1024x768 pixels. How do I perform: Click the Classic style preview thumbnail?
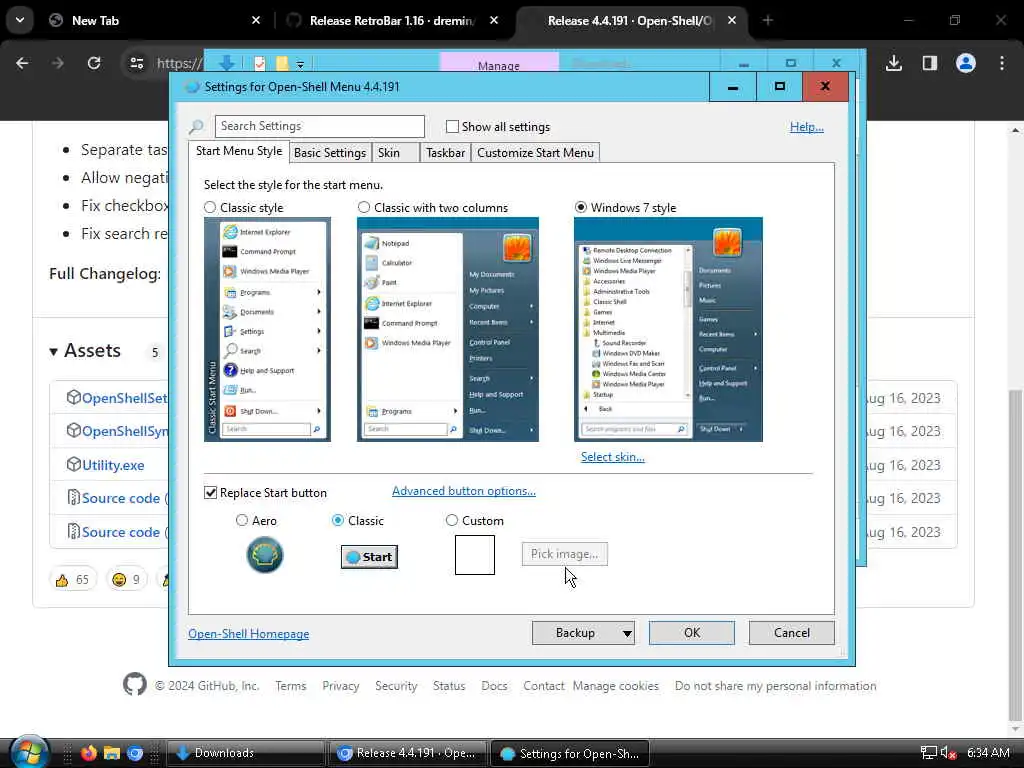[x=267, y=330]
